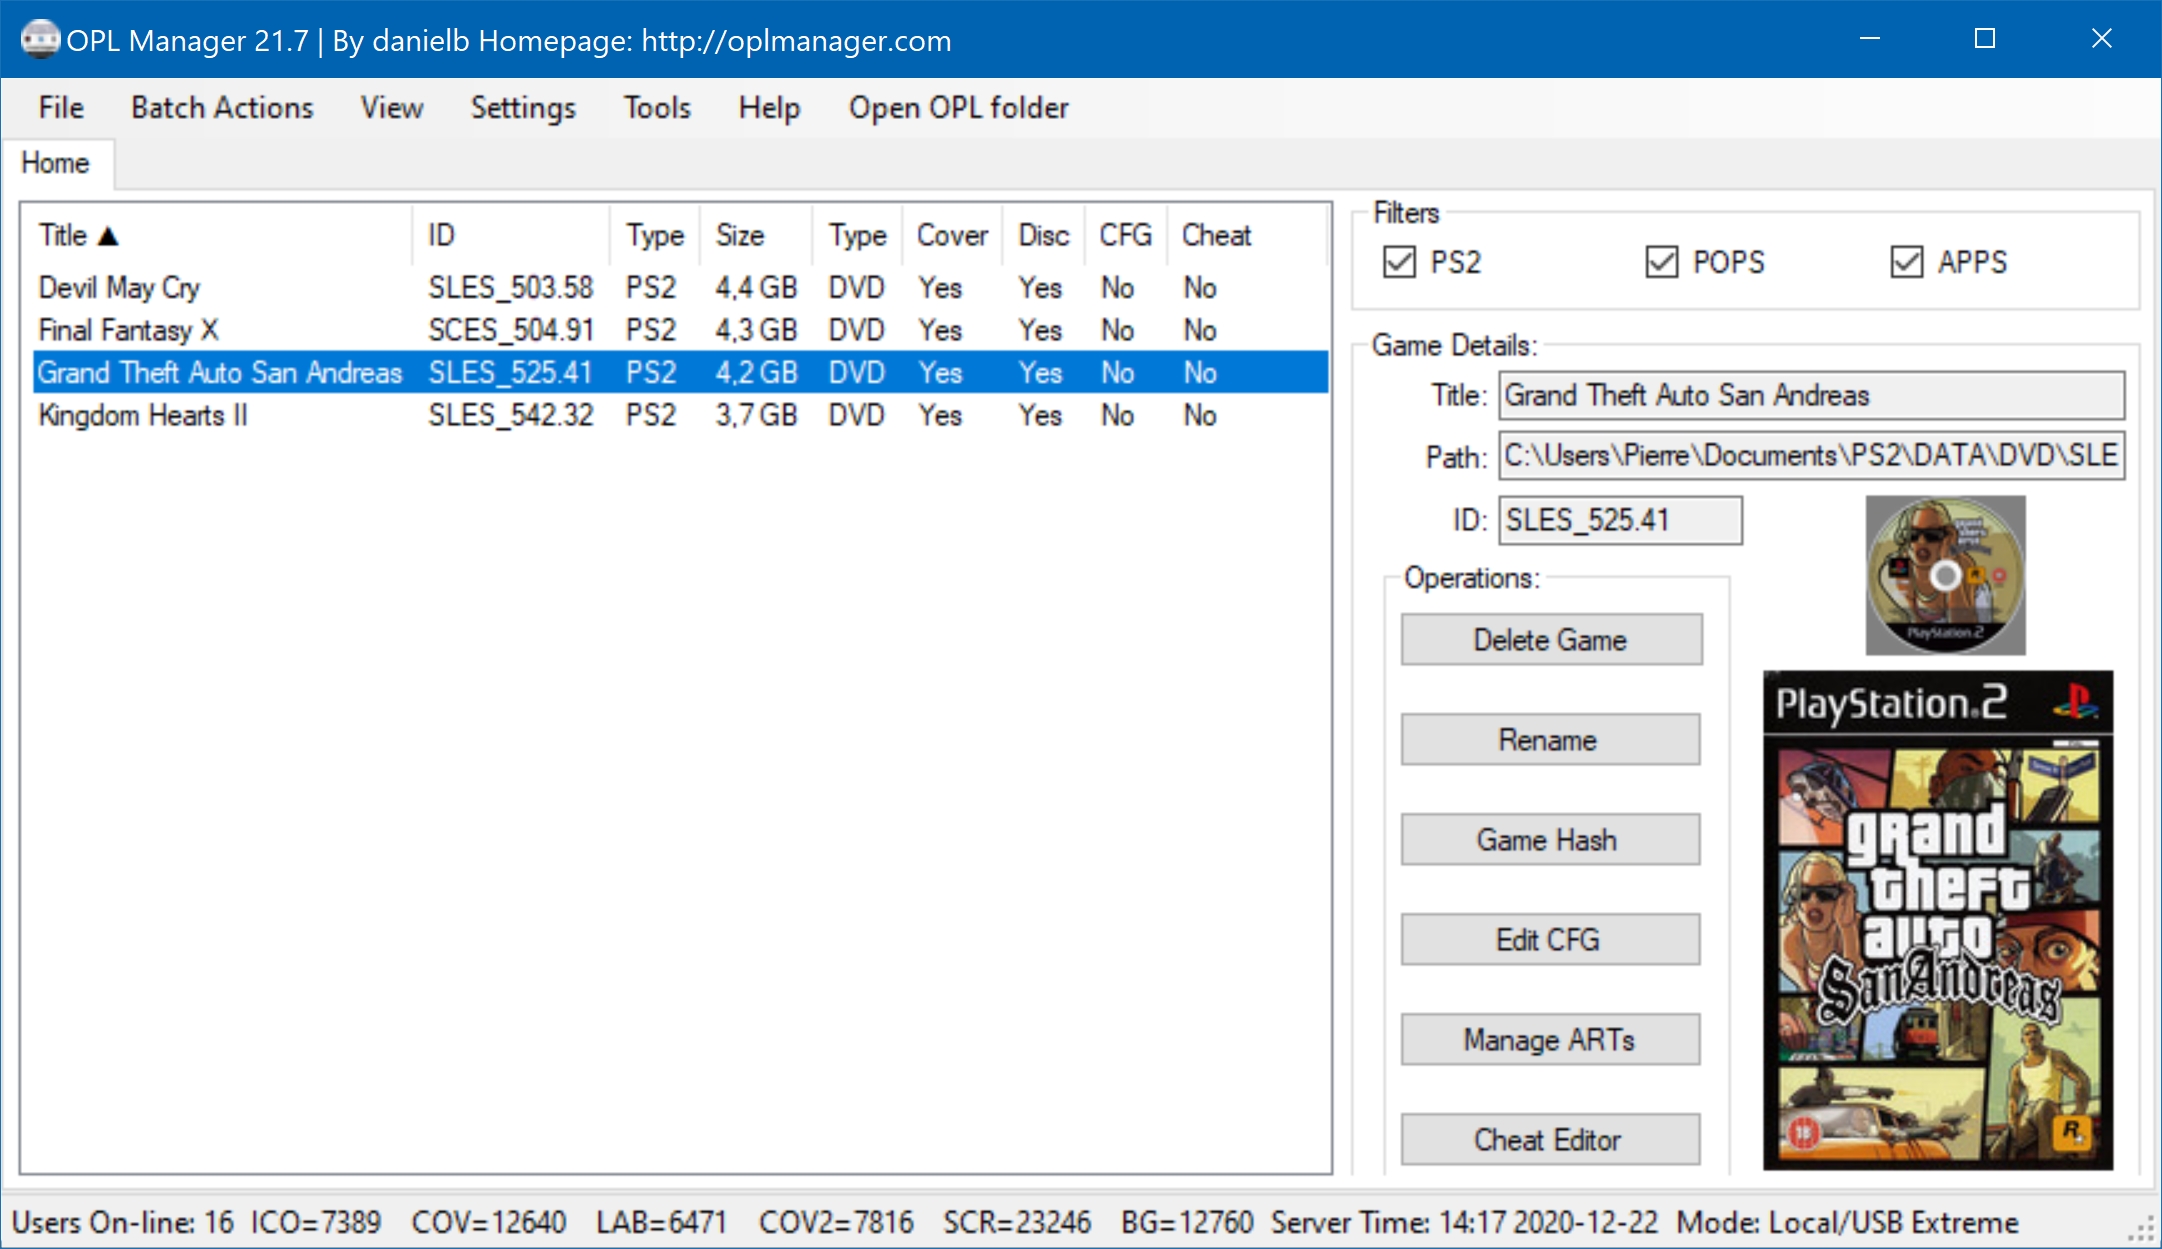Screen dimensions: 2162x1249
Task: Click the ID SCES_504.91 cell
Action: coord(511,330)
